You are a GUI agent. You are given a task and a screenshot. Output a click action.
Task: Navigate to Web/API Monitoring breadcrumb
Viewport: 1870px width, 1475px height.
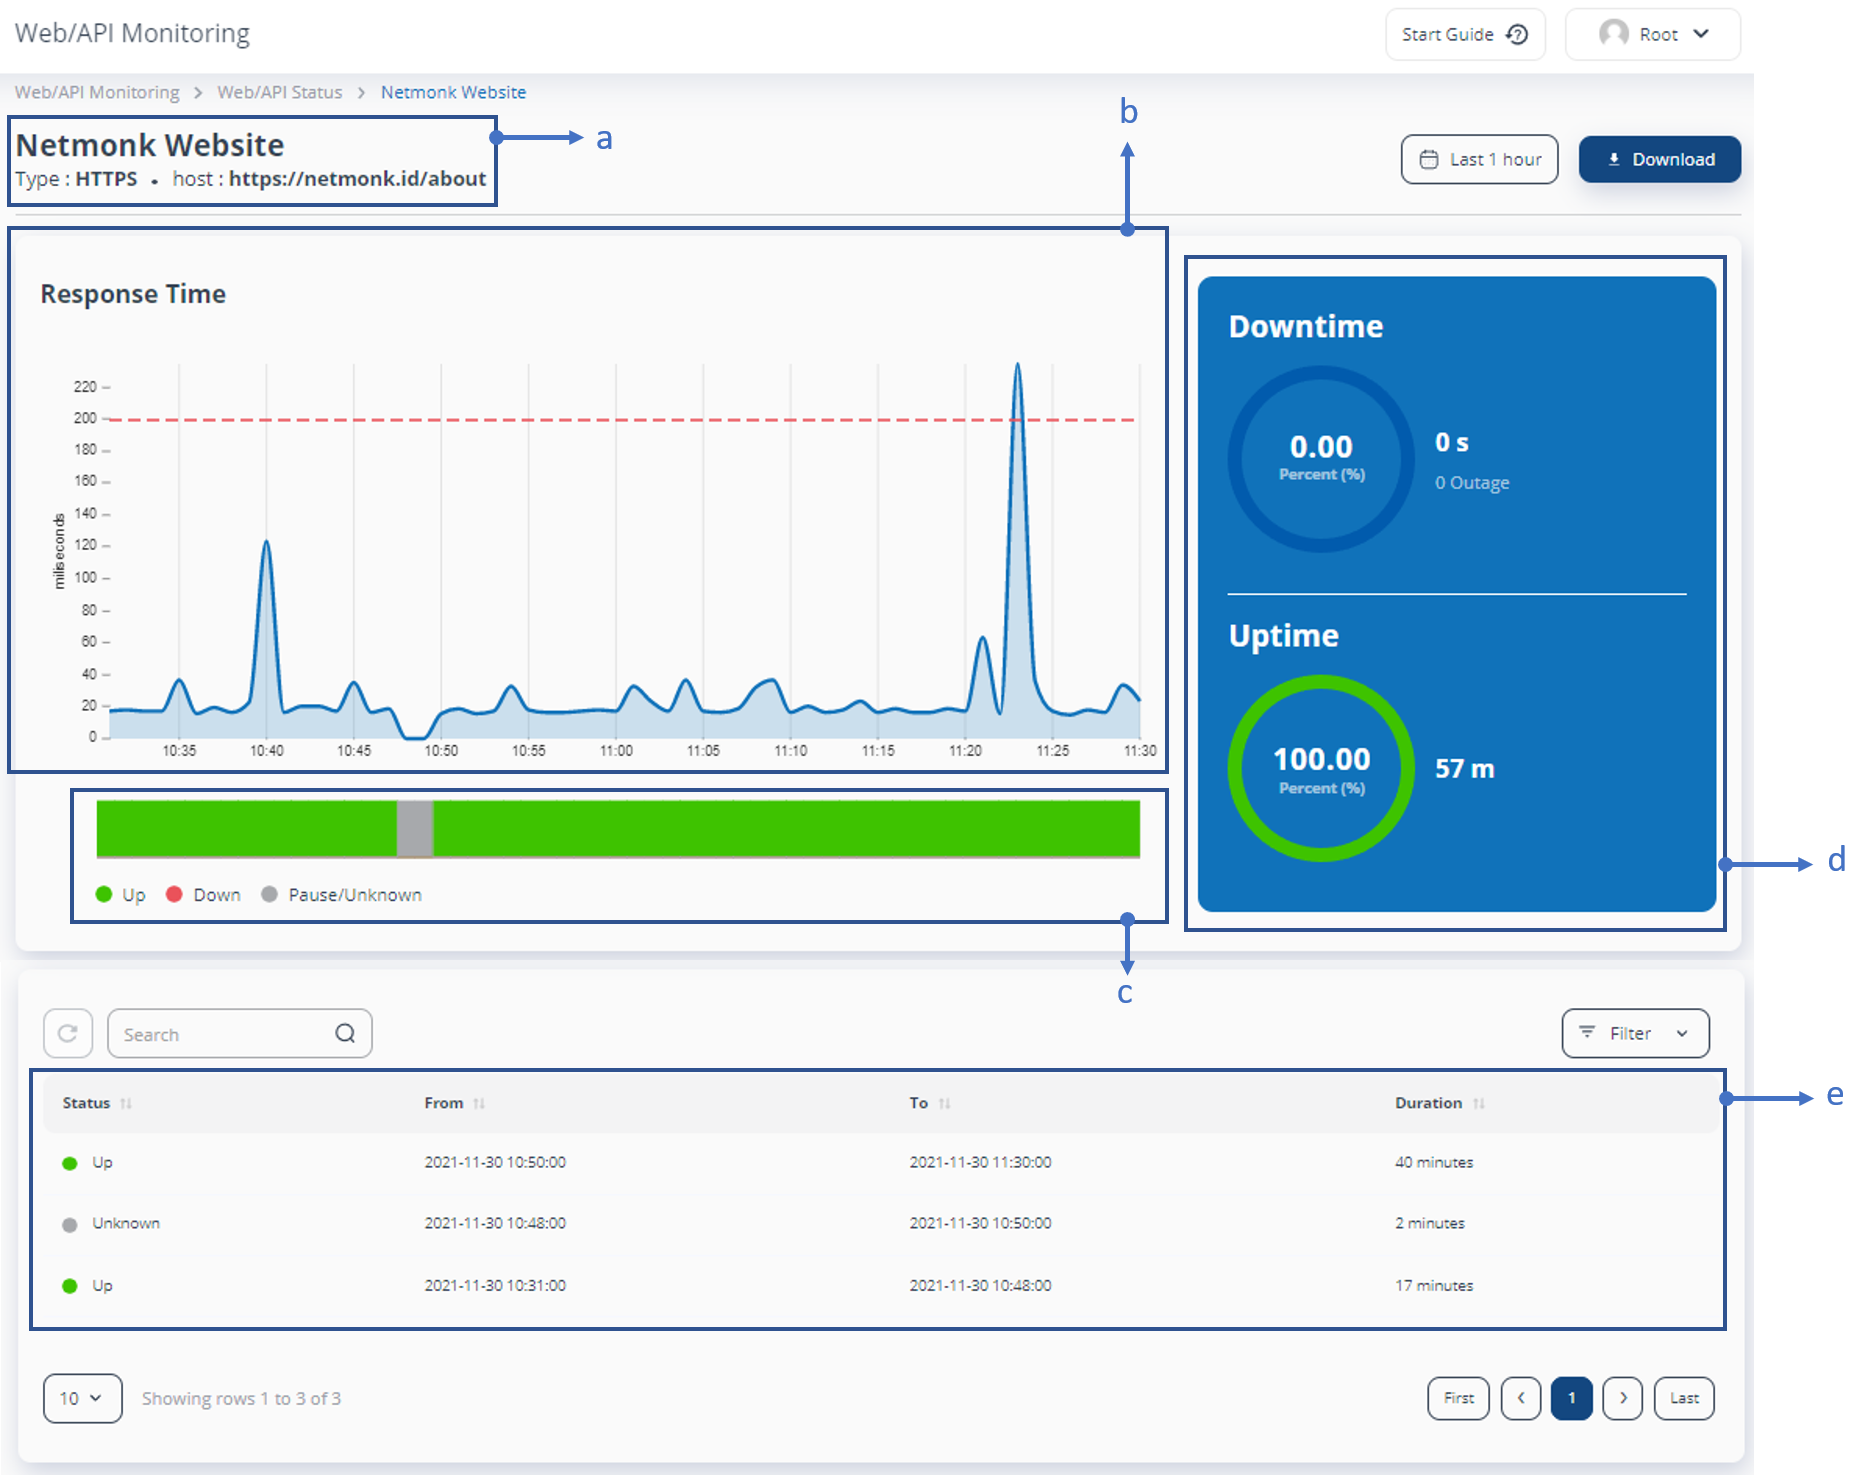click(97, 92)
